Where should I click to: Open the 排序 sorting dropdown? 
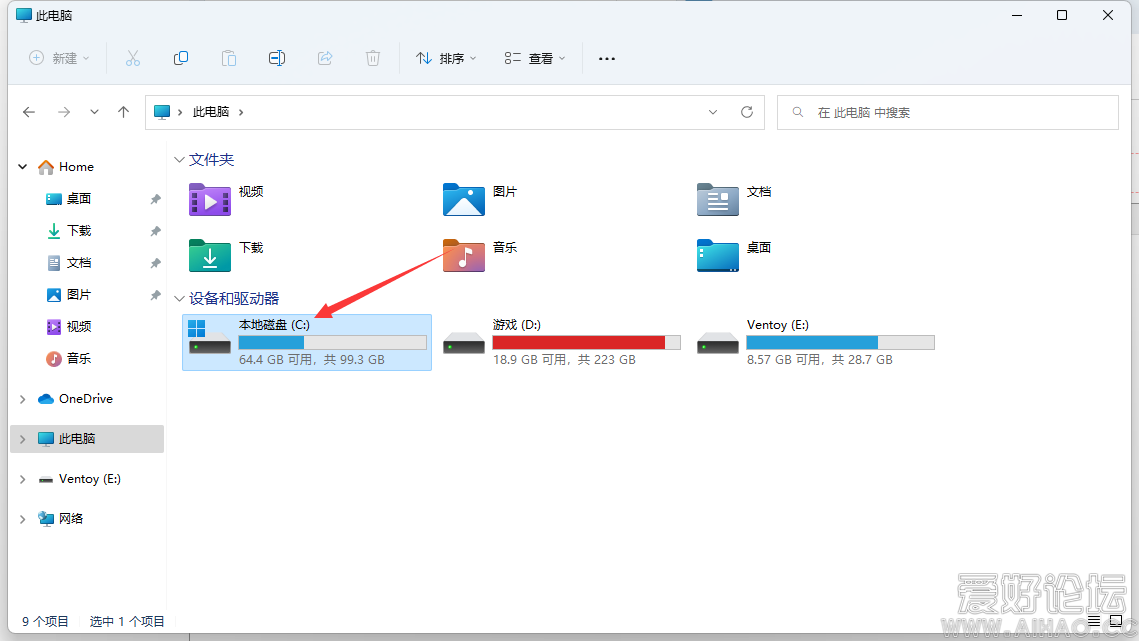(445, 58)
